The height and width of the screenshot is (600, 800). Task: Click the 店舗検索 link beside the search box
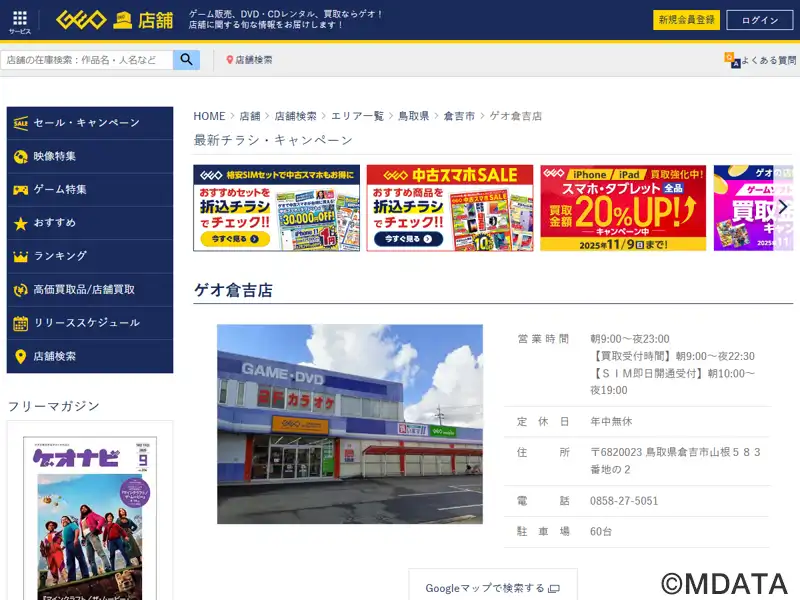click(x=254, y=60)
